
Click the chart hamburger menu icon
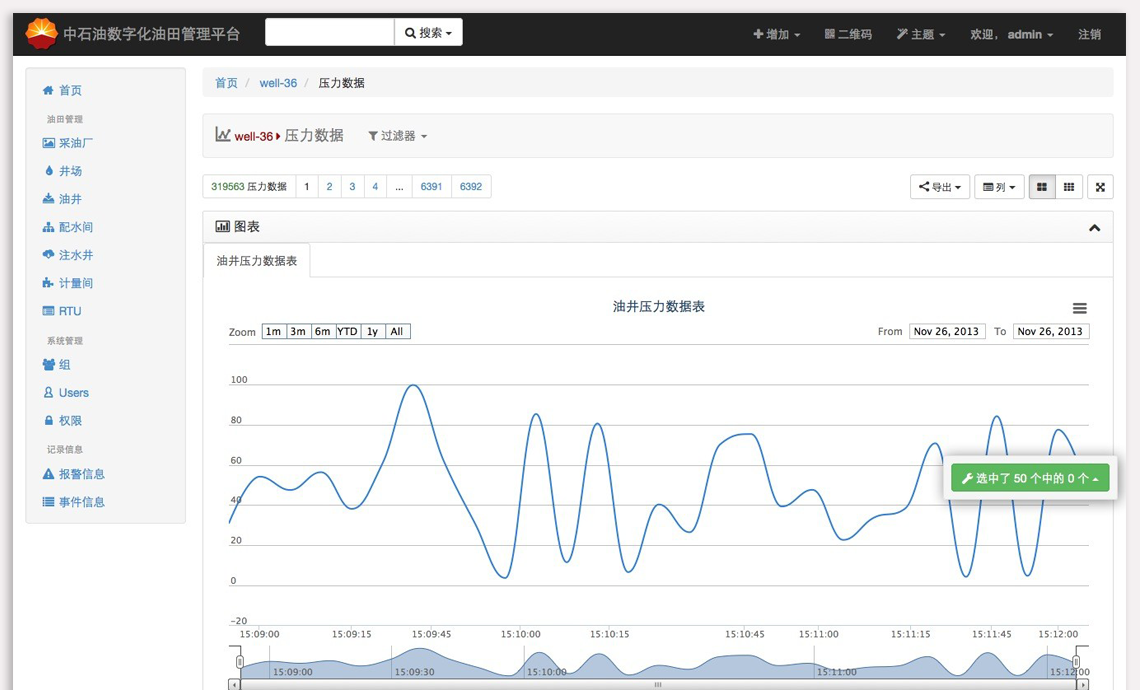[1079, 309]
